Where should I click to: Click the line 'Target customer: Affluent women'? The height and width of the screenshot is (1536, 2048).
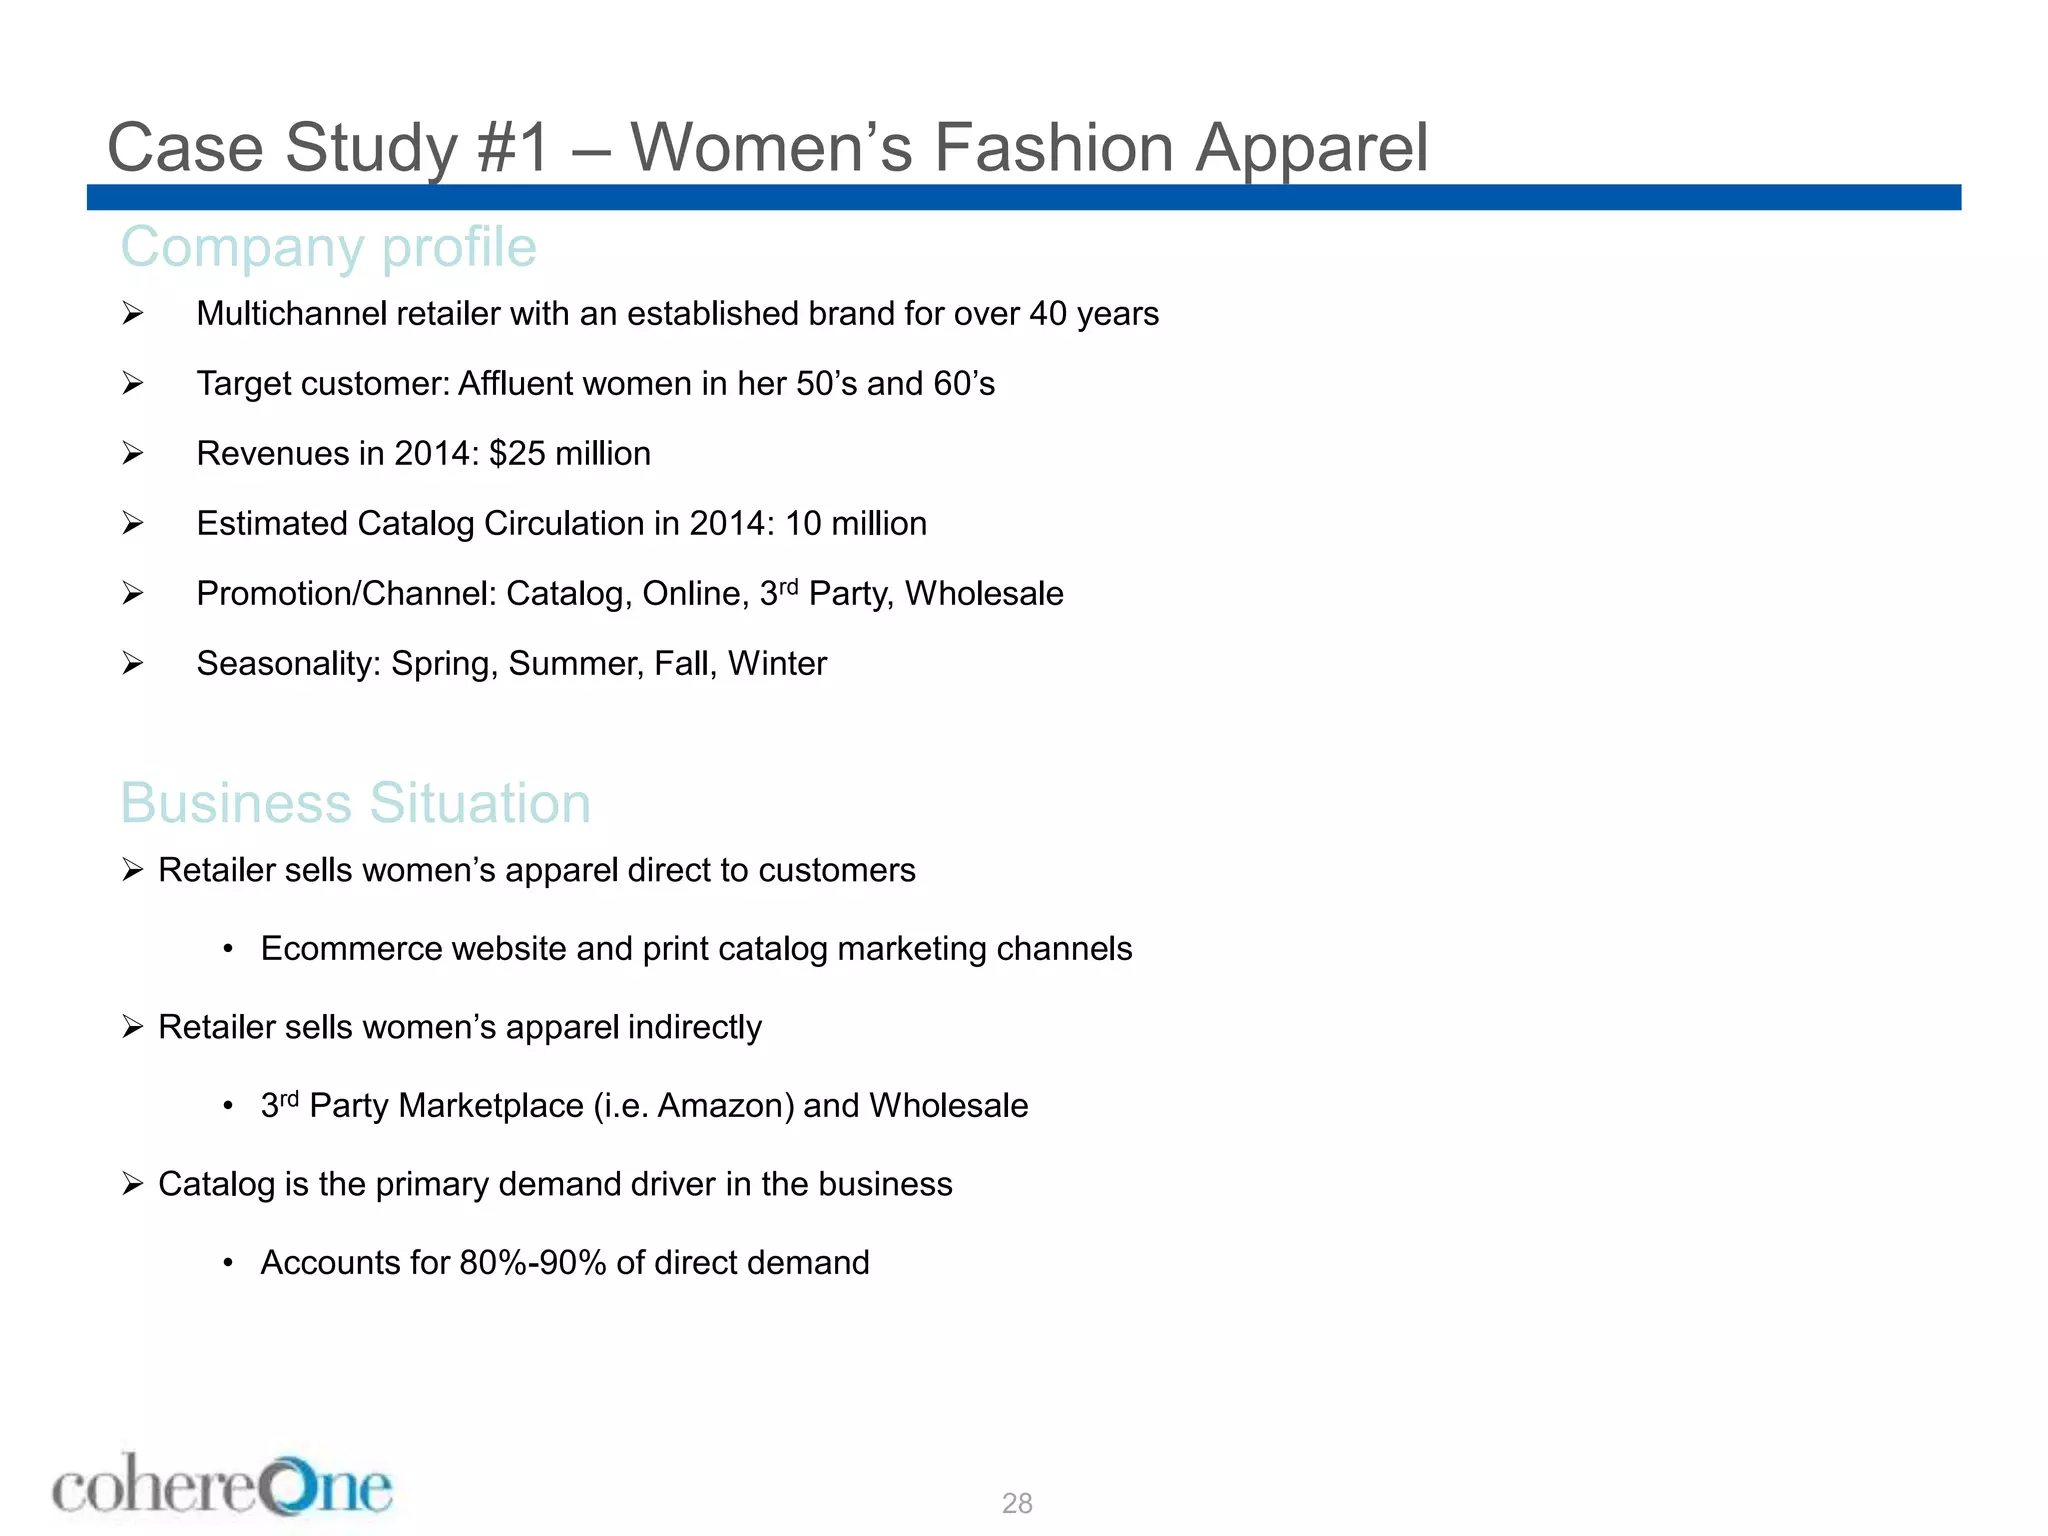coord(595,384)
